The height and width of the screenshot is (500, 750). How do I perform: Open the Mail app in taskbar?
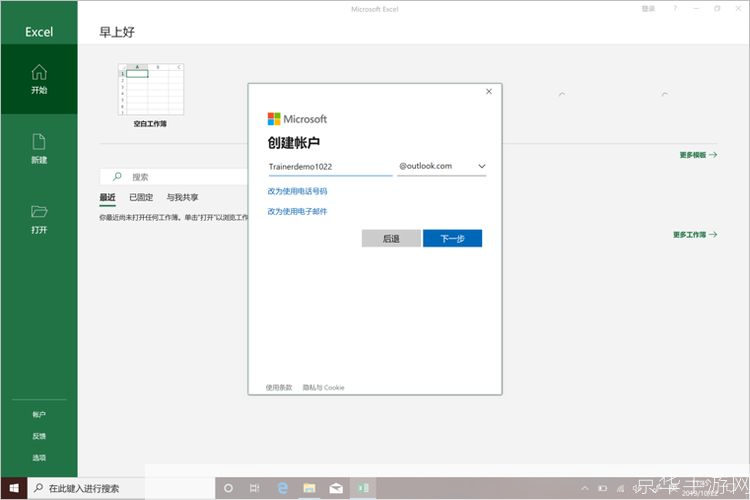tap(336, 488)
